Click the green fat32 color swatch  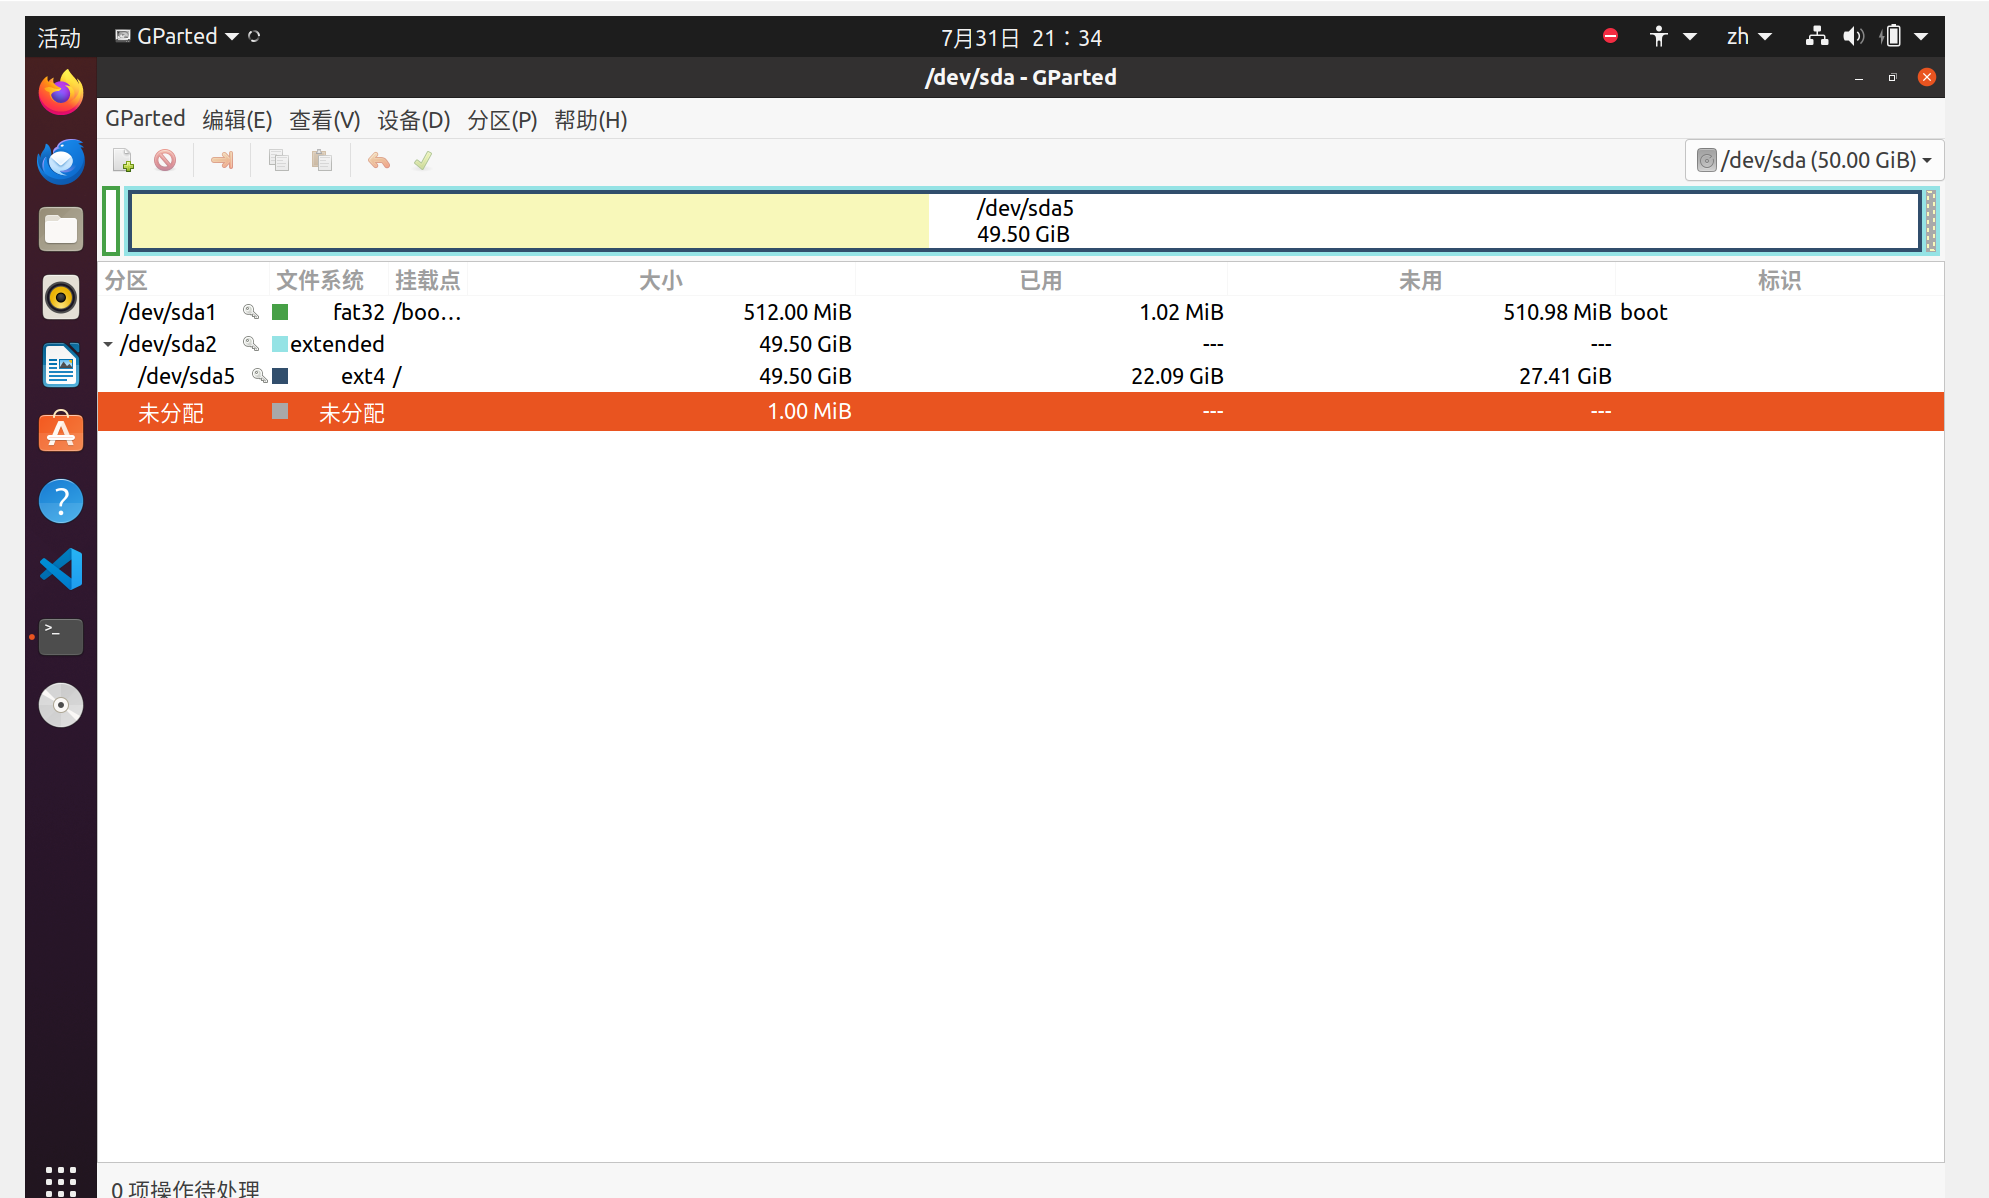click(280, 312)
